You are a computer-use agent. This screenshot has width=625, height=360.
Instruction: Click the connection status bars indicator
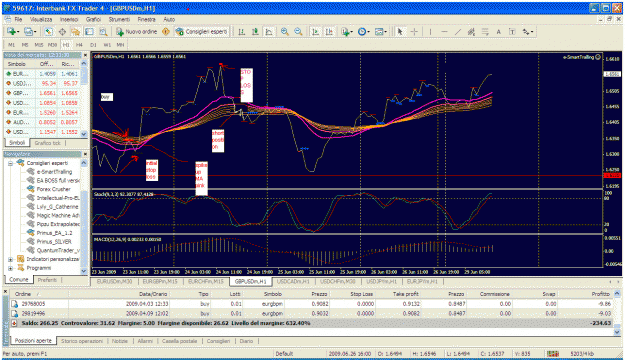tap(552, 354)
